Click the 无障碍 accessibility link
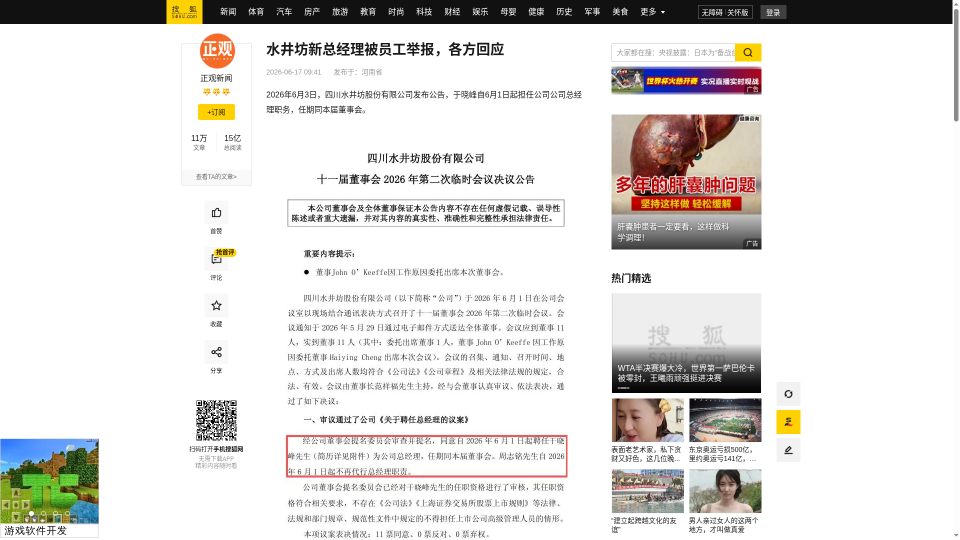 point(711,12)
